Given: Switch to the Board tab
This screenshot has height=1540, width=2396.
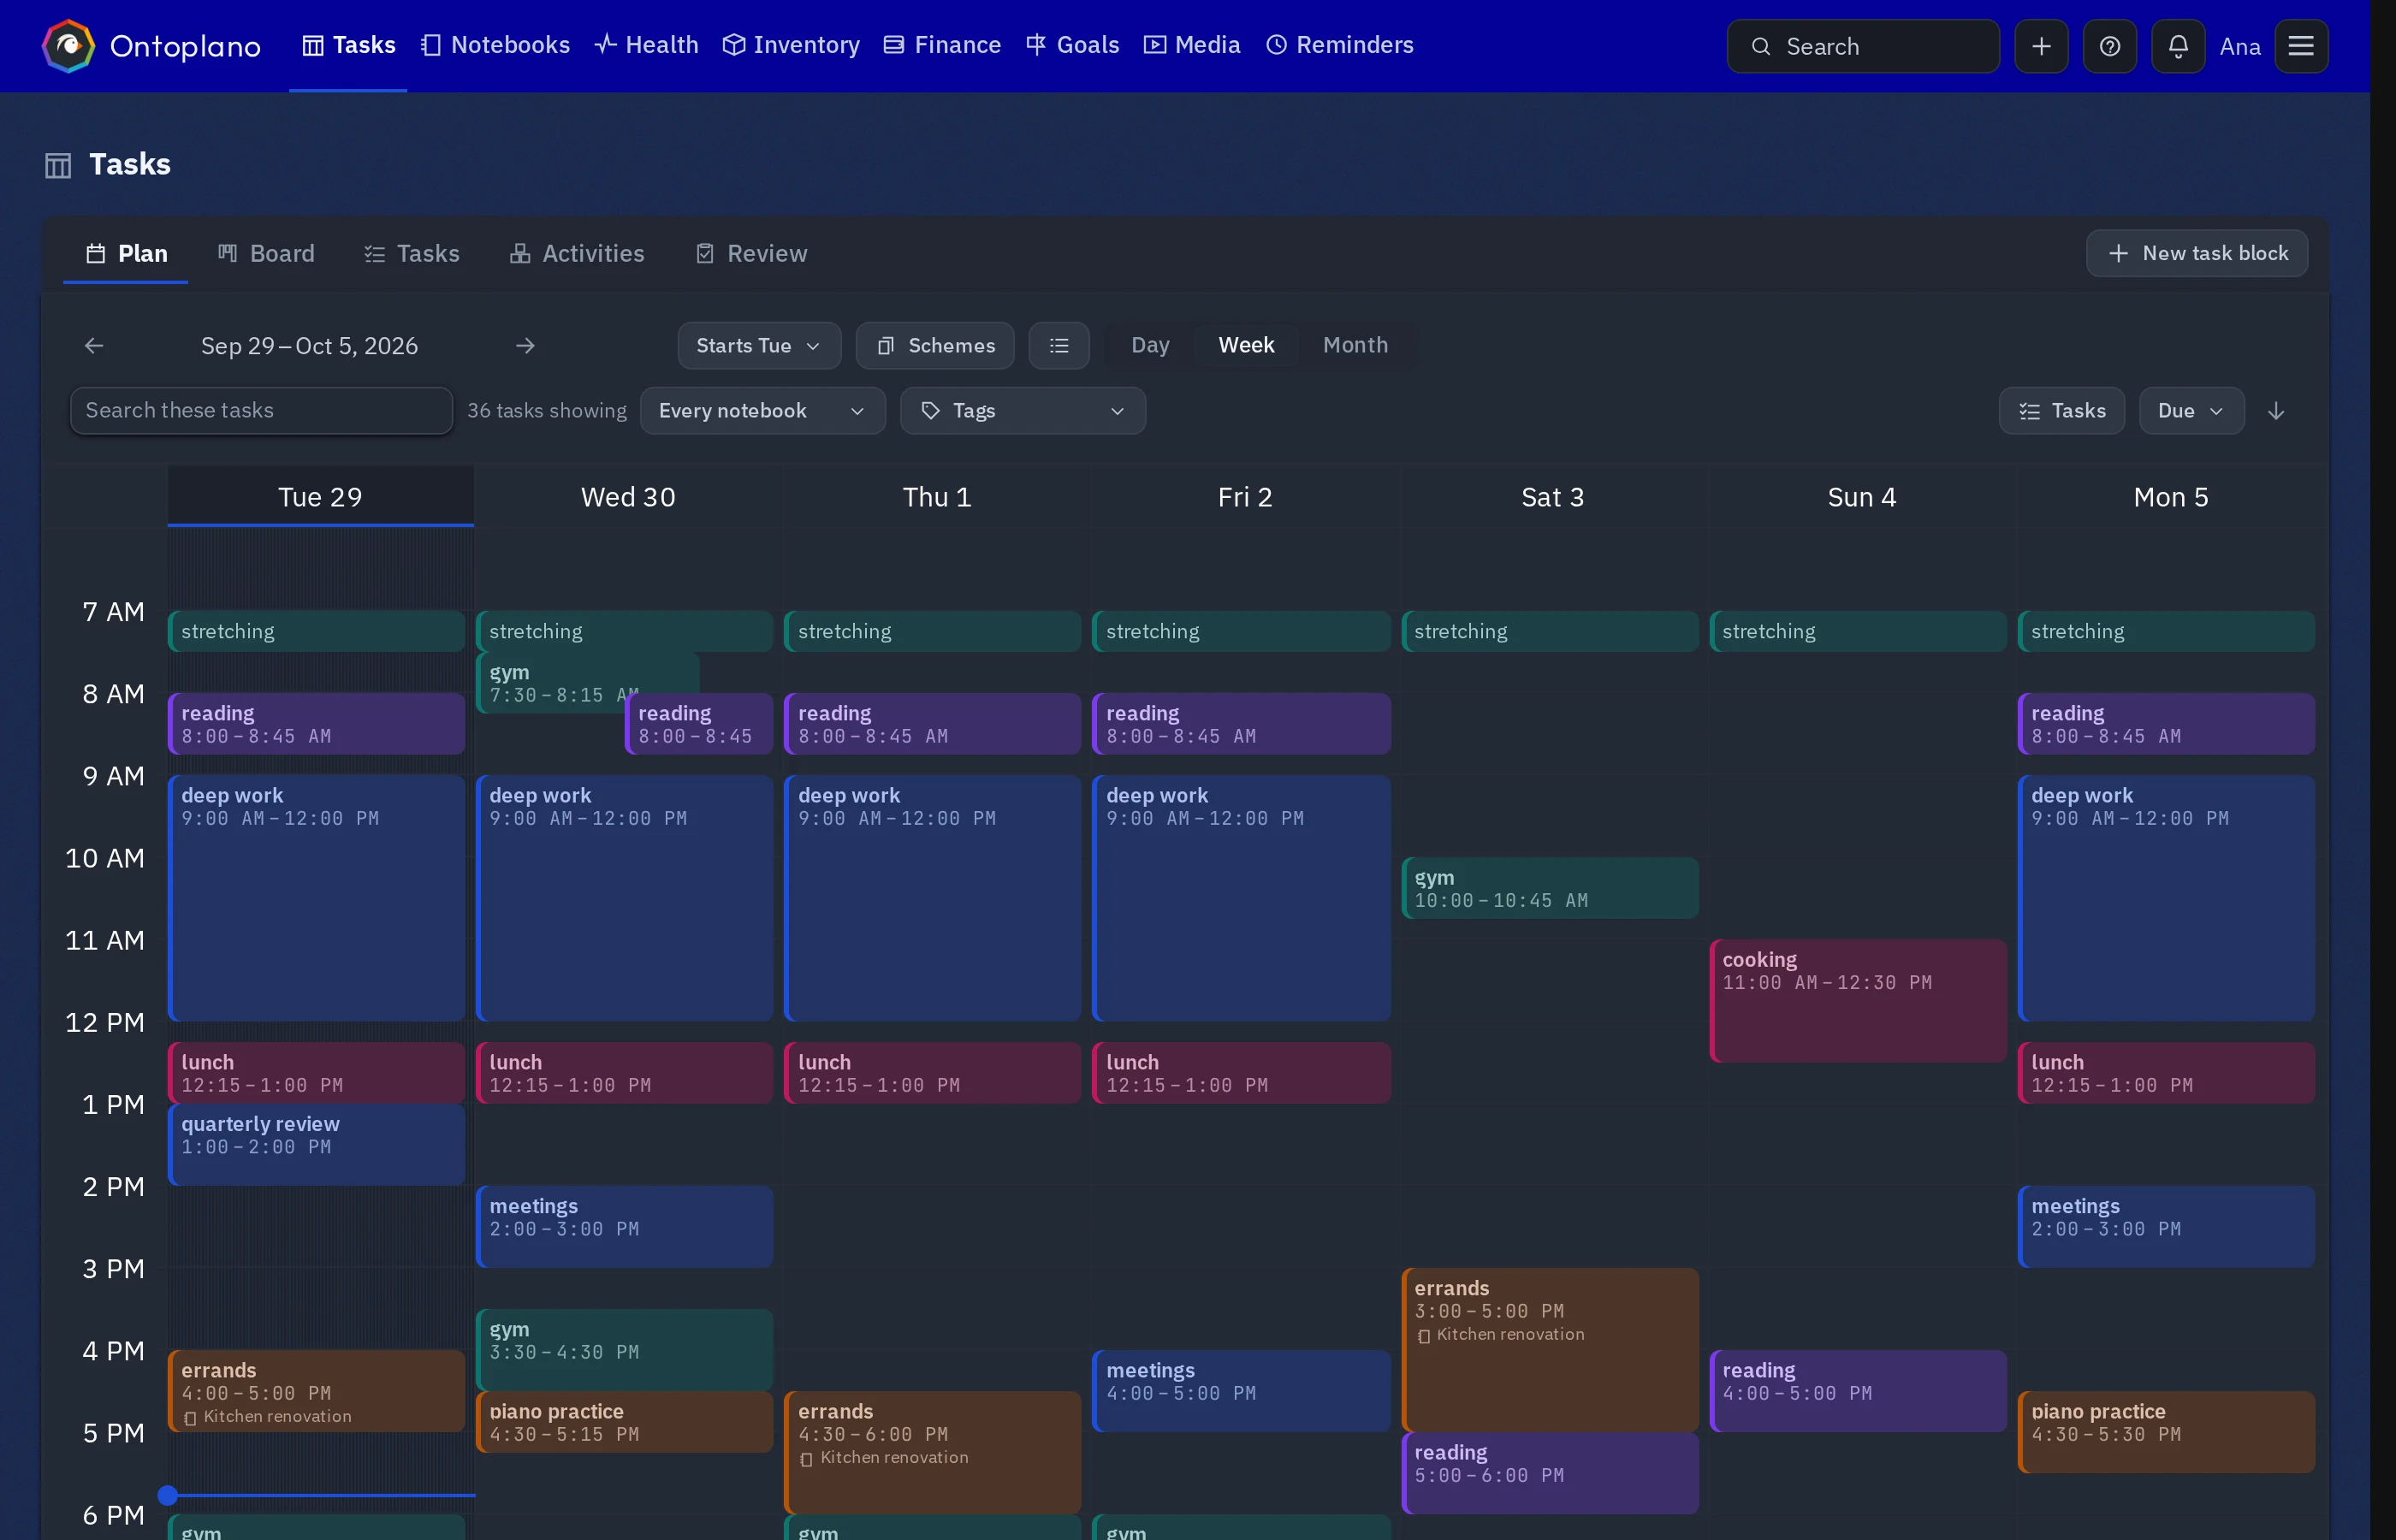Looking at the screenshot, I should pos(266,254).
